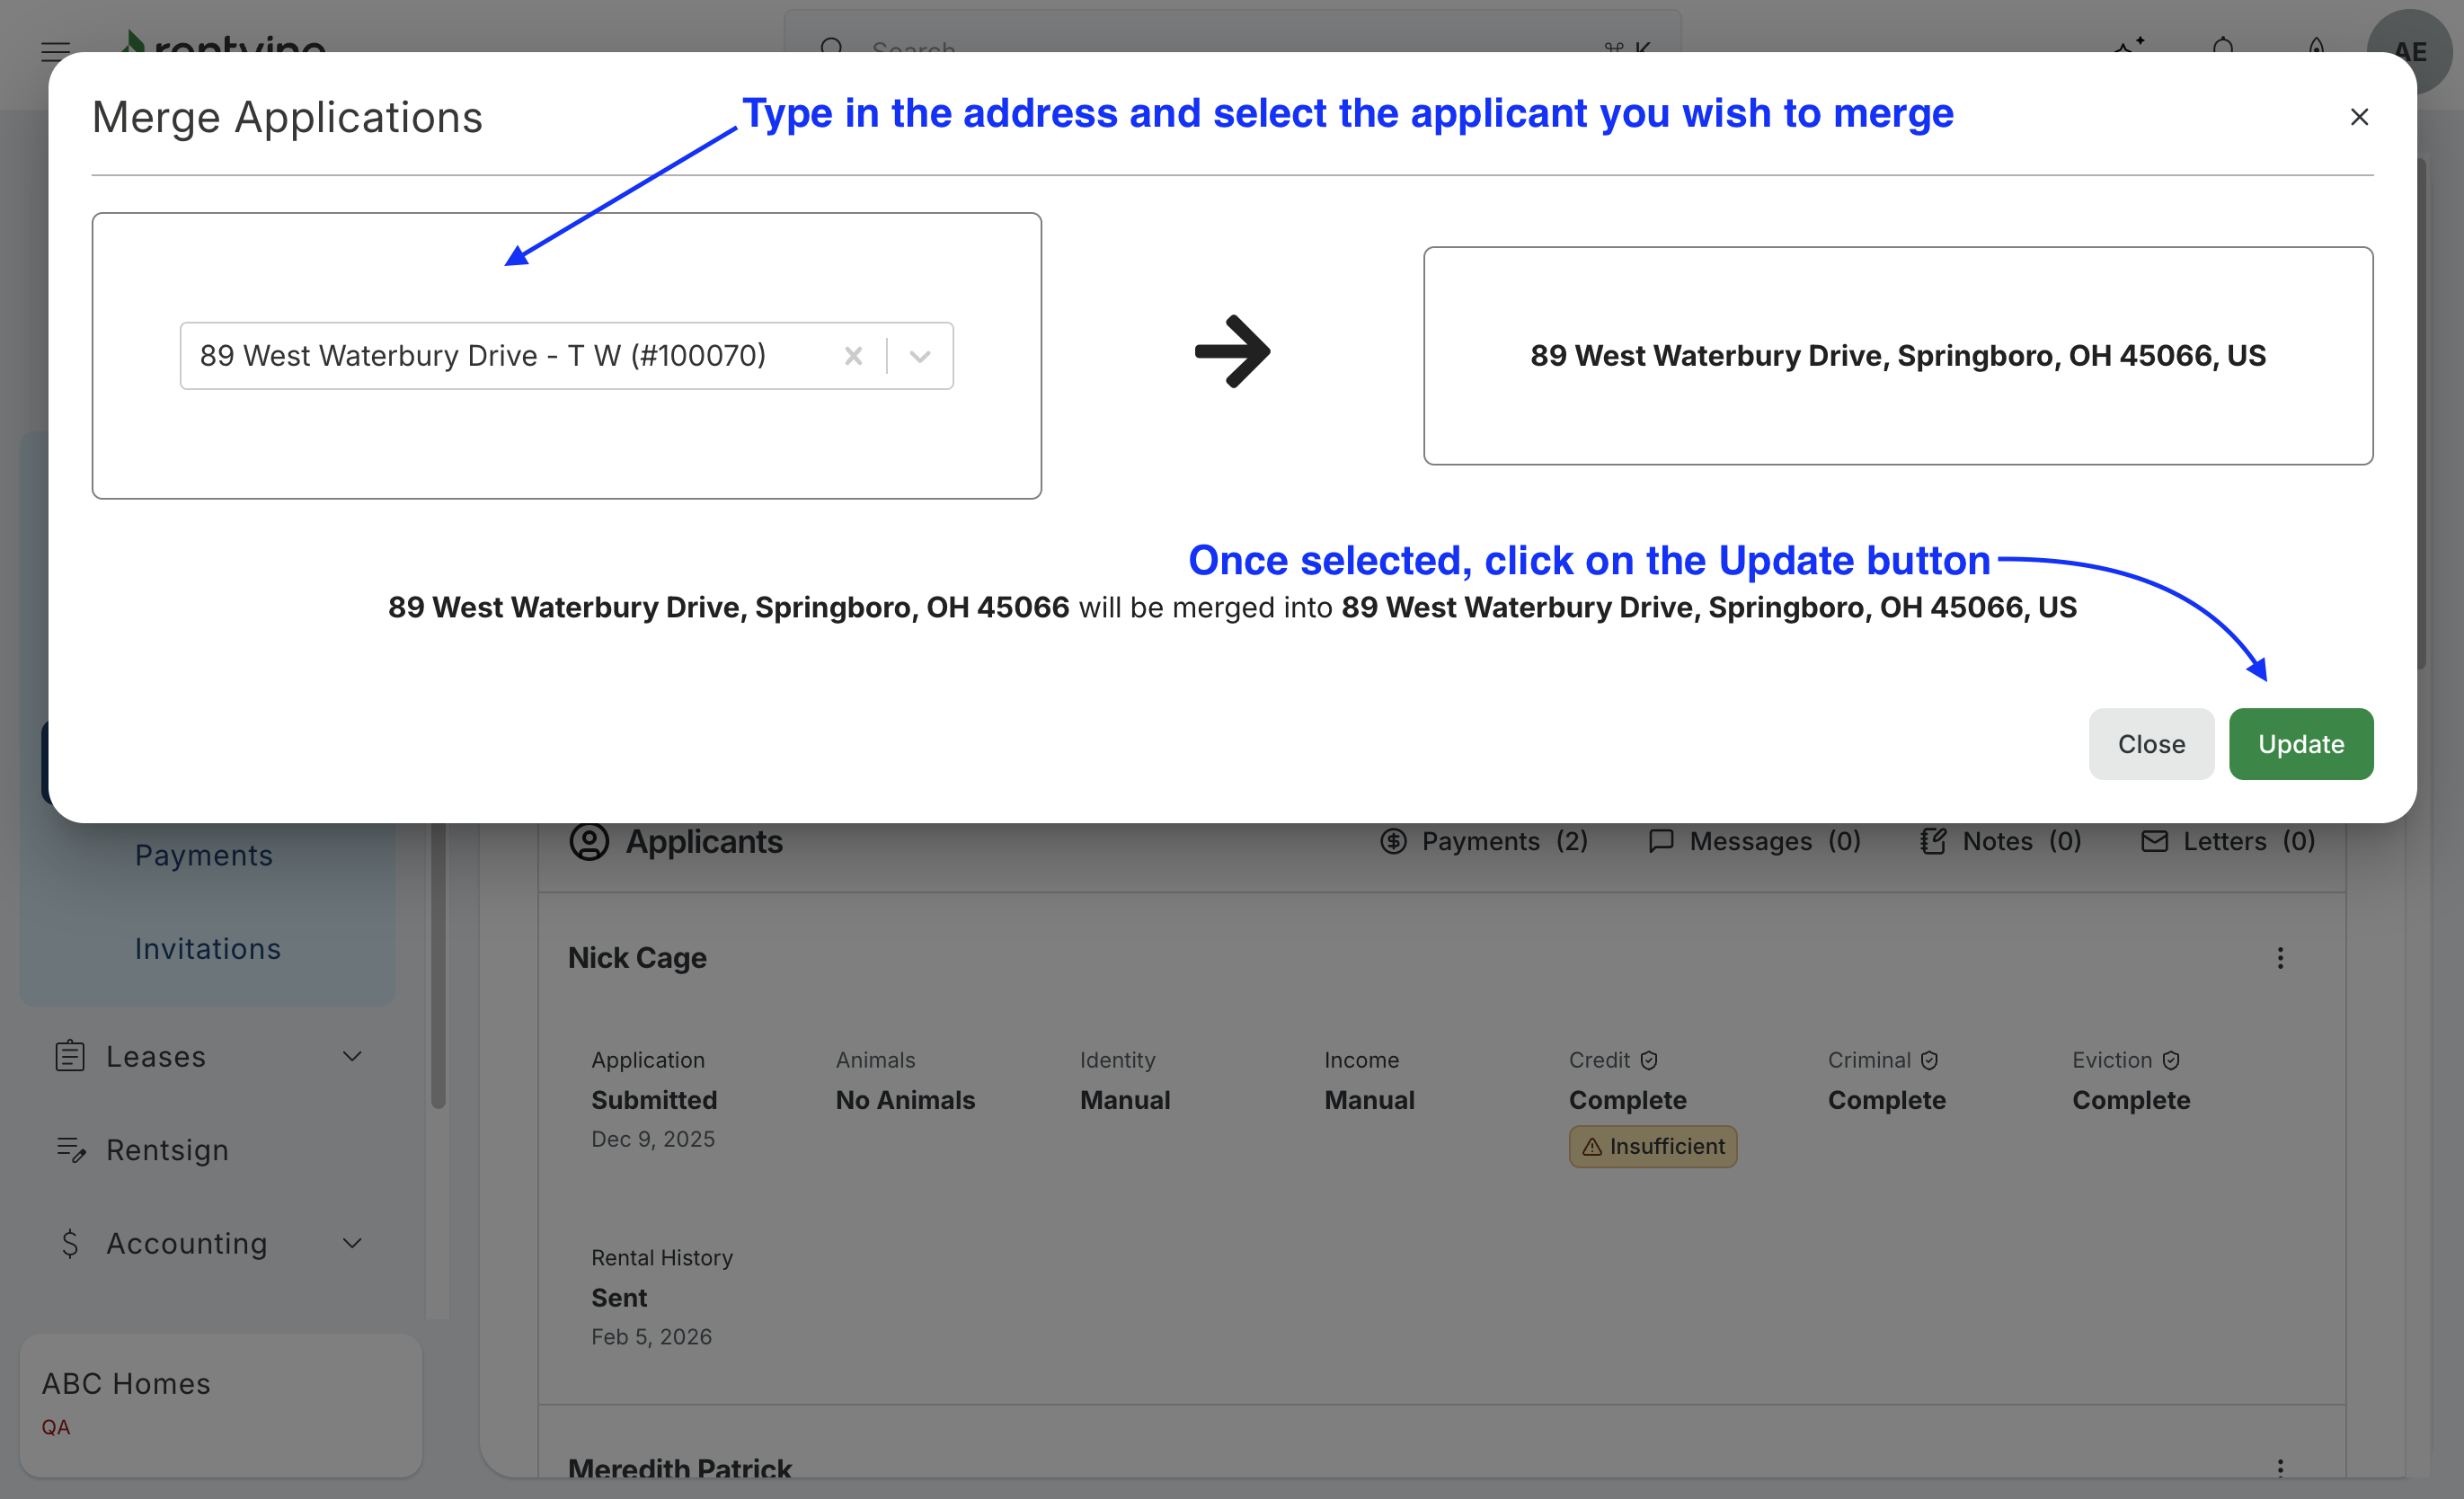This screenshot has height=1499, width=2464.
Task: Expand the Leases sidebar menu chevron
Action: pos(352,1056)
